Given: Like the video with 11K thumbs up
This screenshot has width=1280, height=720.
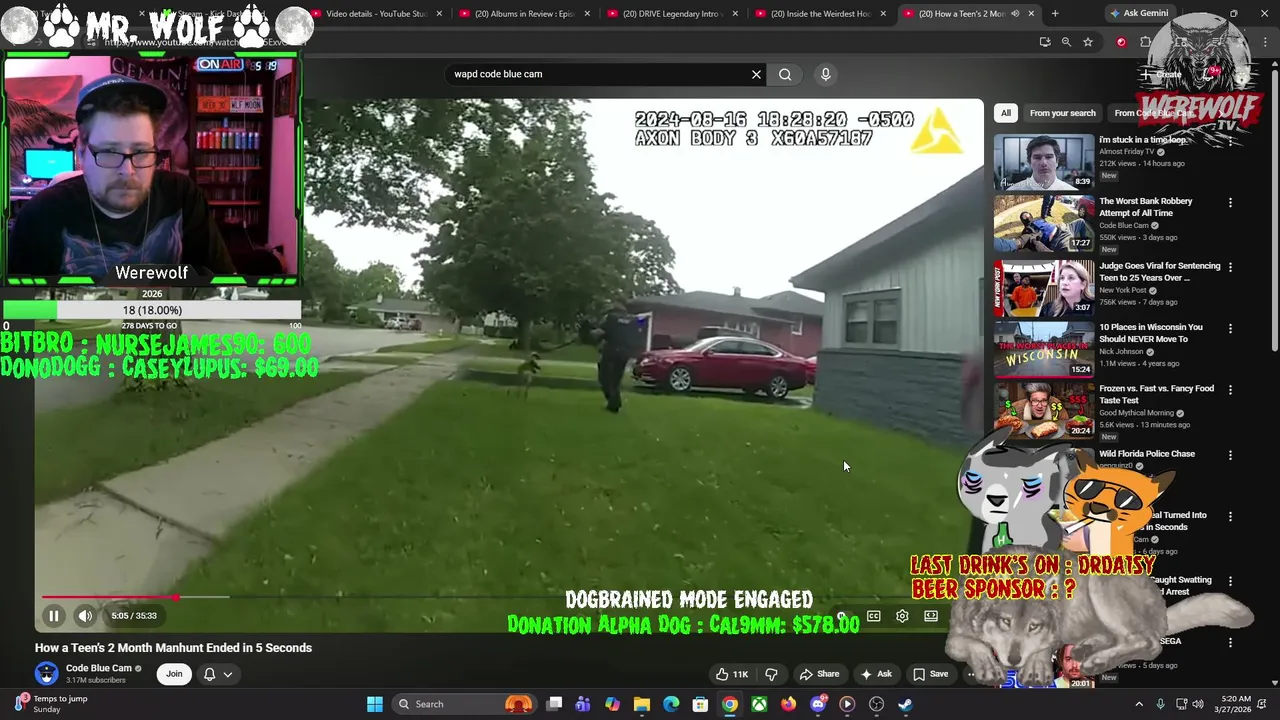Looking at the screenshot, I should 731,674.
